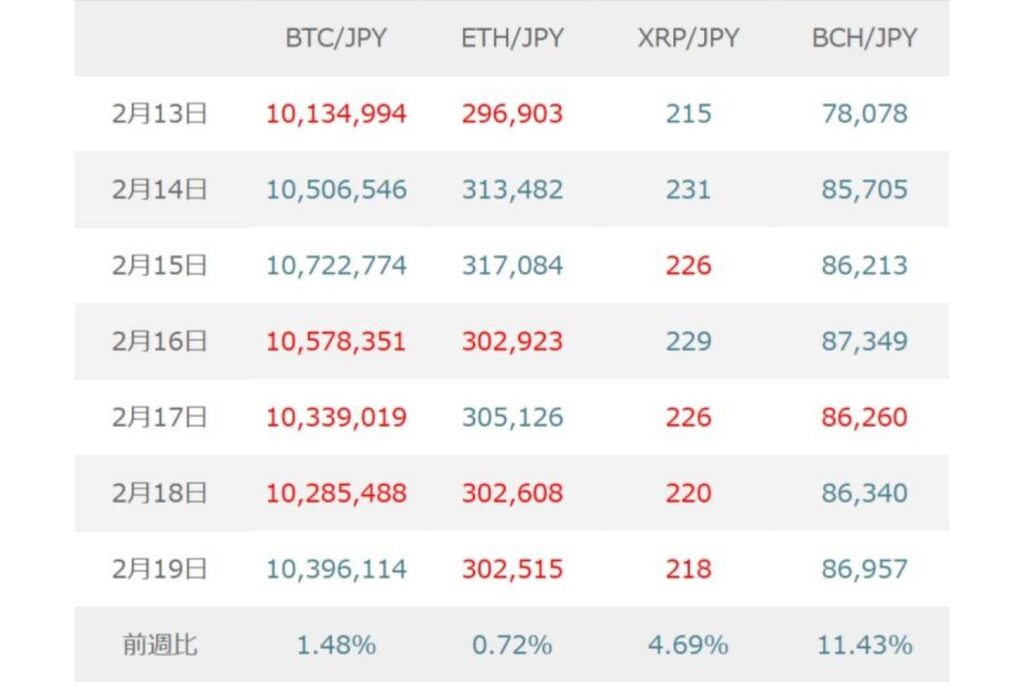Click the XRP/JPY column header

tap(688, 38)
